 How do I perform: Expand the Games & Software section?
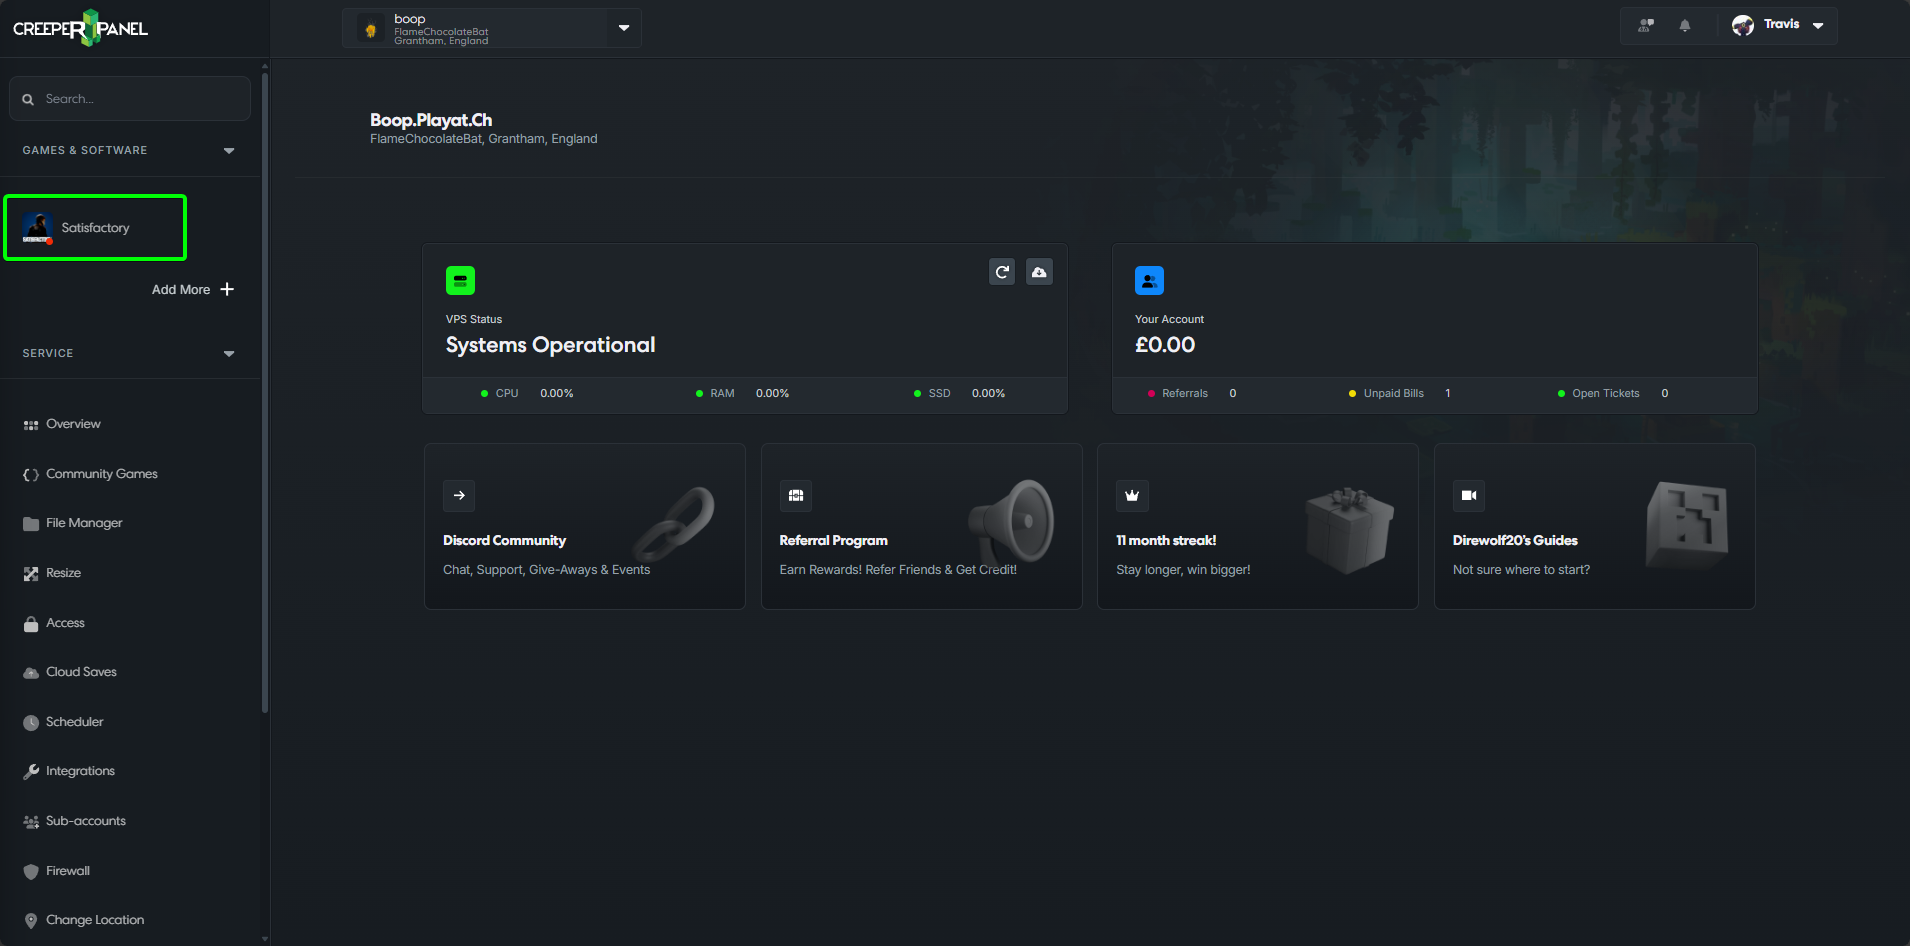(228, 150)
